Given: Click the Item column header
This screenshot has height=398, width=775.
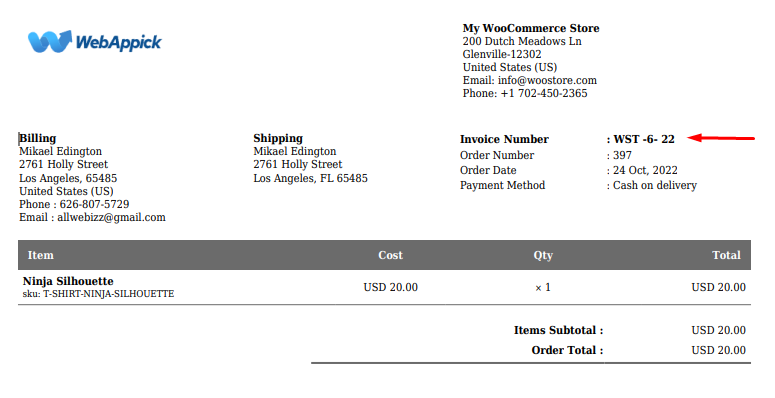Looking at the screenshot, I should tap(41, 256).
